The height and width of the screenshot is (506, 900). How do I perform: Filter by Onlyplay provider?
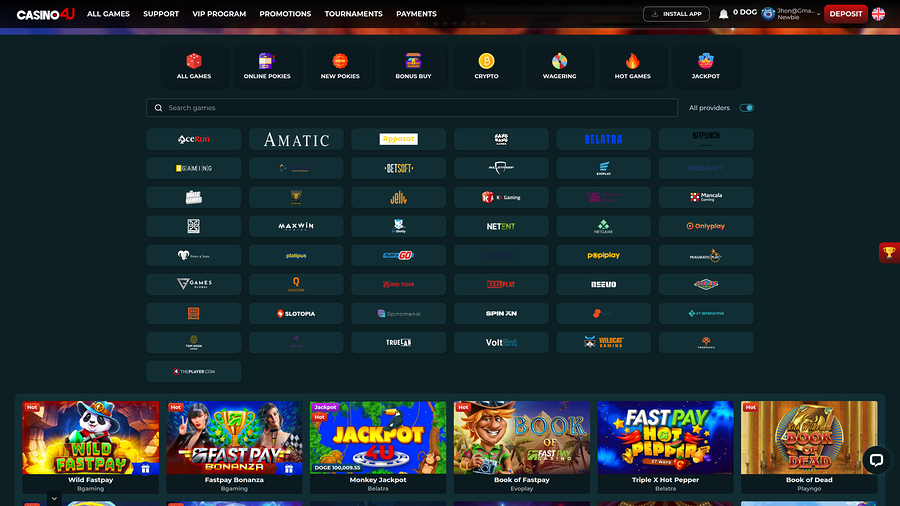pyautogui.click(x=706, y=226)
